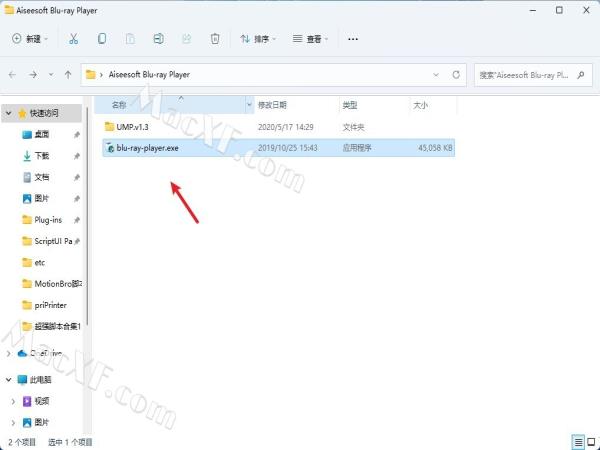
Task: Open the MotionBro folder in sidebar
Action: point(58,284)
